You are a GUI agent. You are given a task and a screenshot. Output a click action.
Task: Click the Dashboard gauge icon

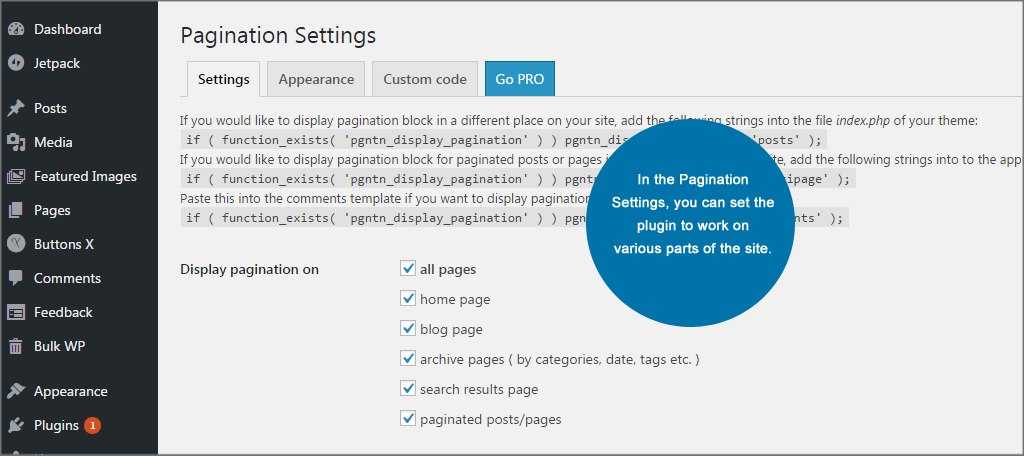(x=16, y=29)
